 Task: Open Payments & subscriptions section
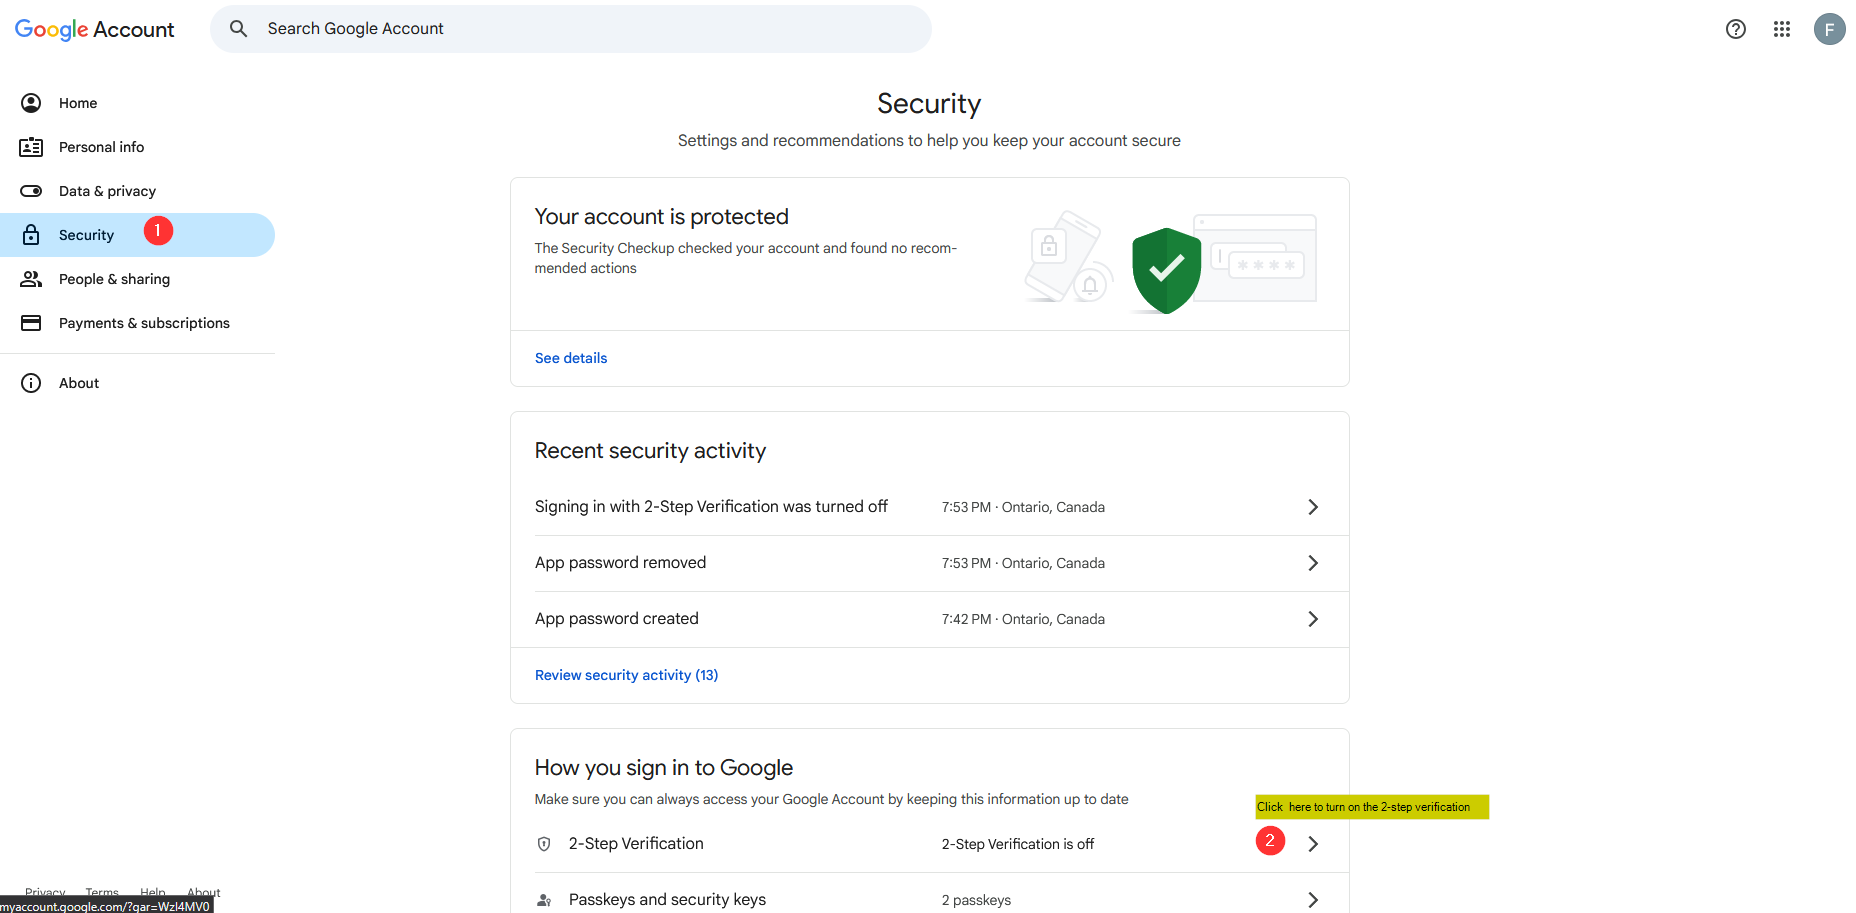pyautogui.click(x=144, y=323)
